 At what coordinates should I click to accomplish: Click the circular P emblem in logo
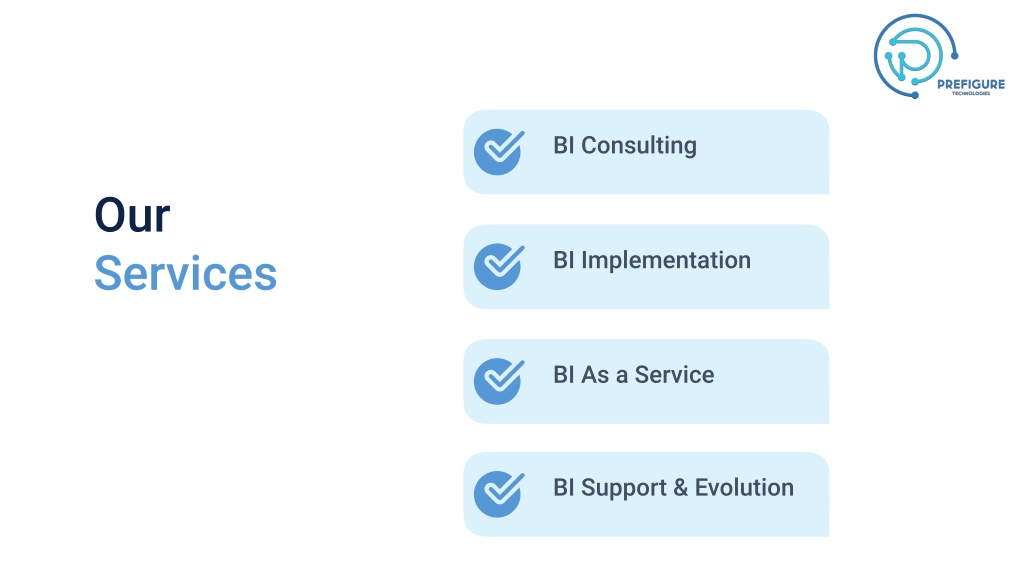point(915,56)
